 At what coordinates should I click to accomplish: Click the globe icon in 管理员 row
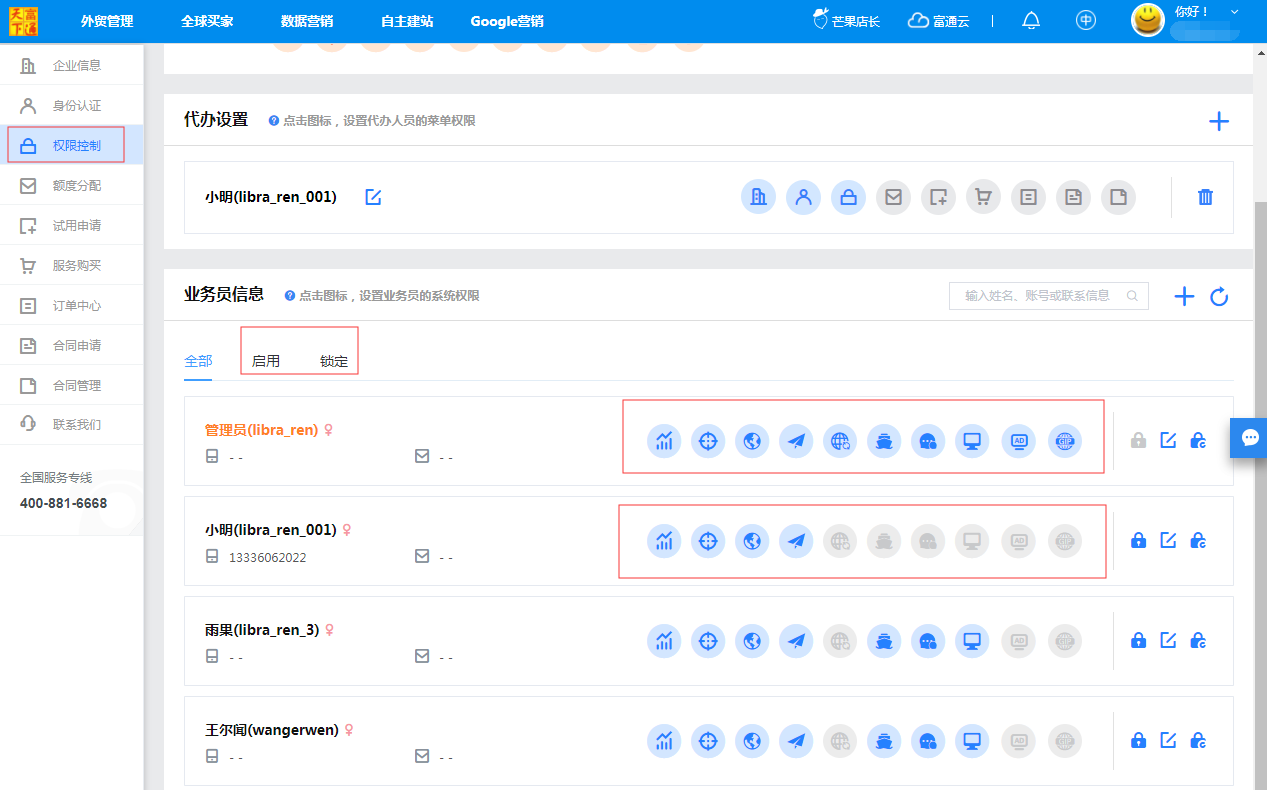(752, 440)
